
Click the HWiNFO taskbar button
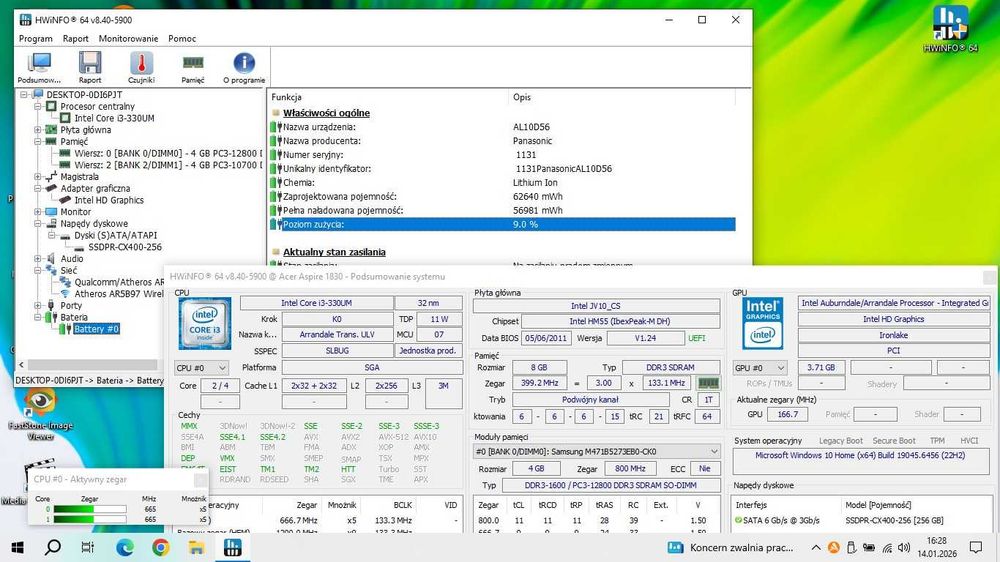pyautogui.click(x=232, y=547)
